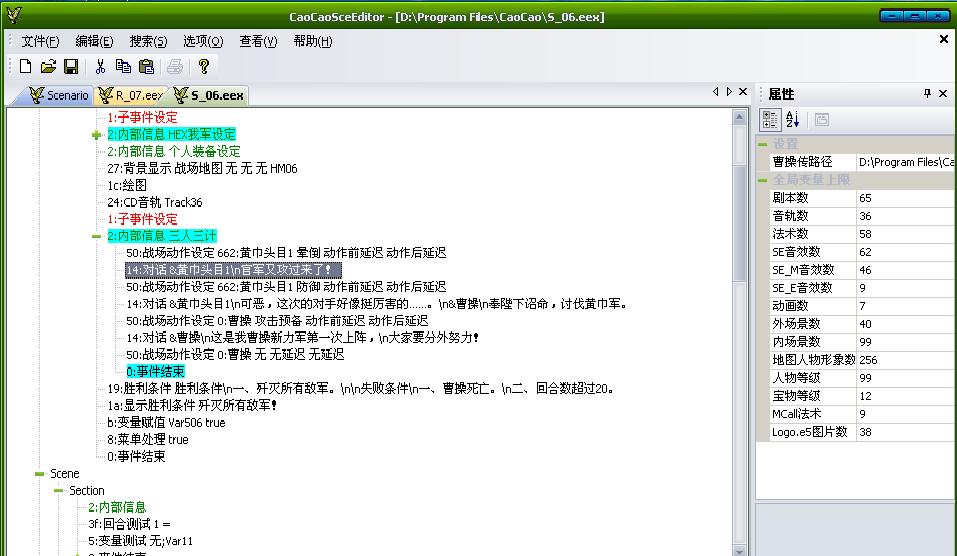Click the Help question mark icon
The width and height of the screenshot is (957, 556).
(204, 66)
